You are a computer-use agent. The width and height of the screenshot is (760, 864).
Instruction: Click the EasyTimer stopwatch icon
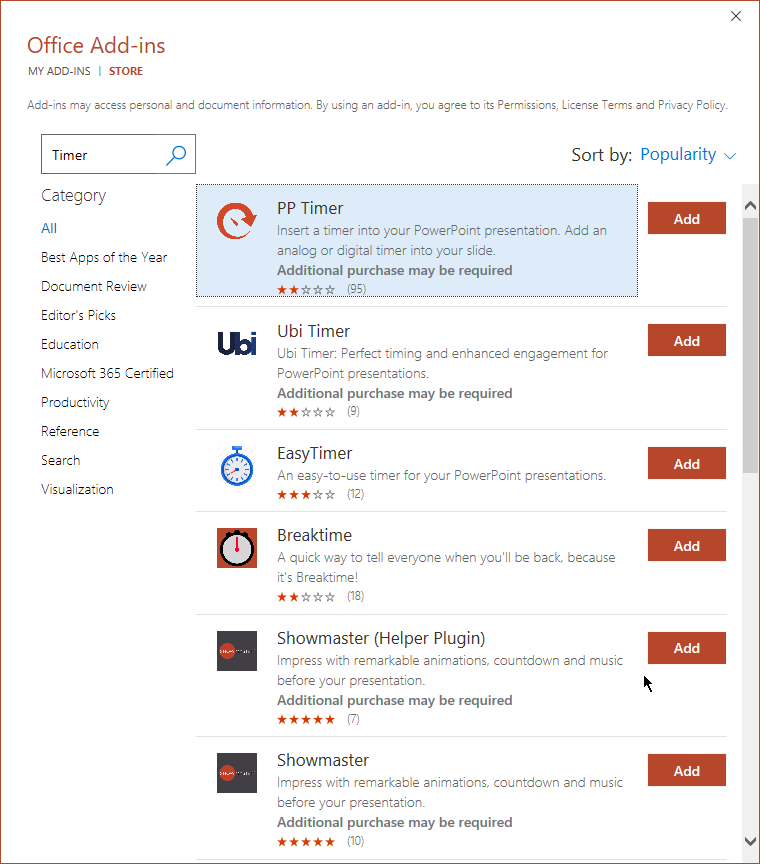pos(237,466)
